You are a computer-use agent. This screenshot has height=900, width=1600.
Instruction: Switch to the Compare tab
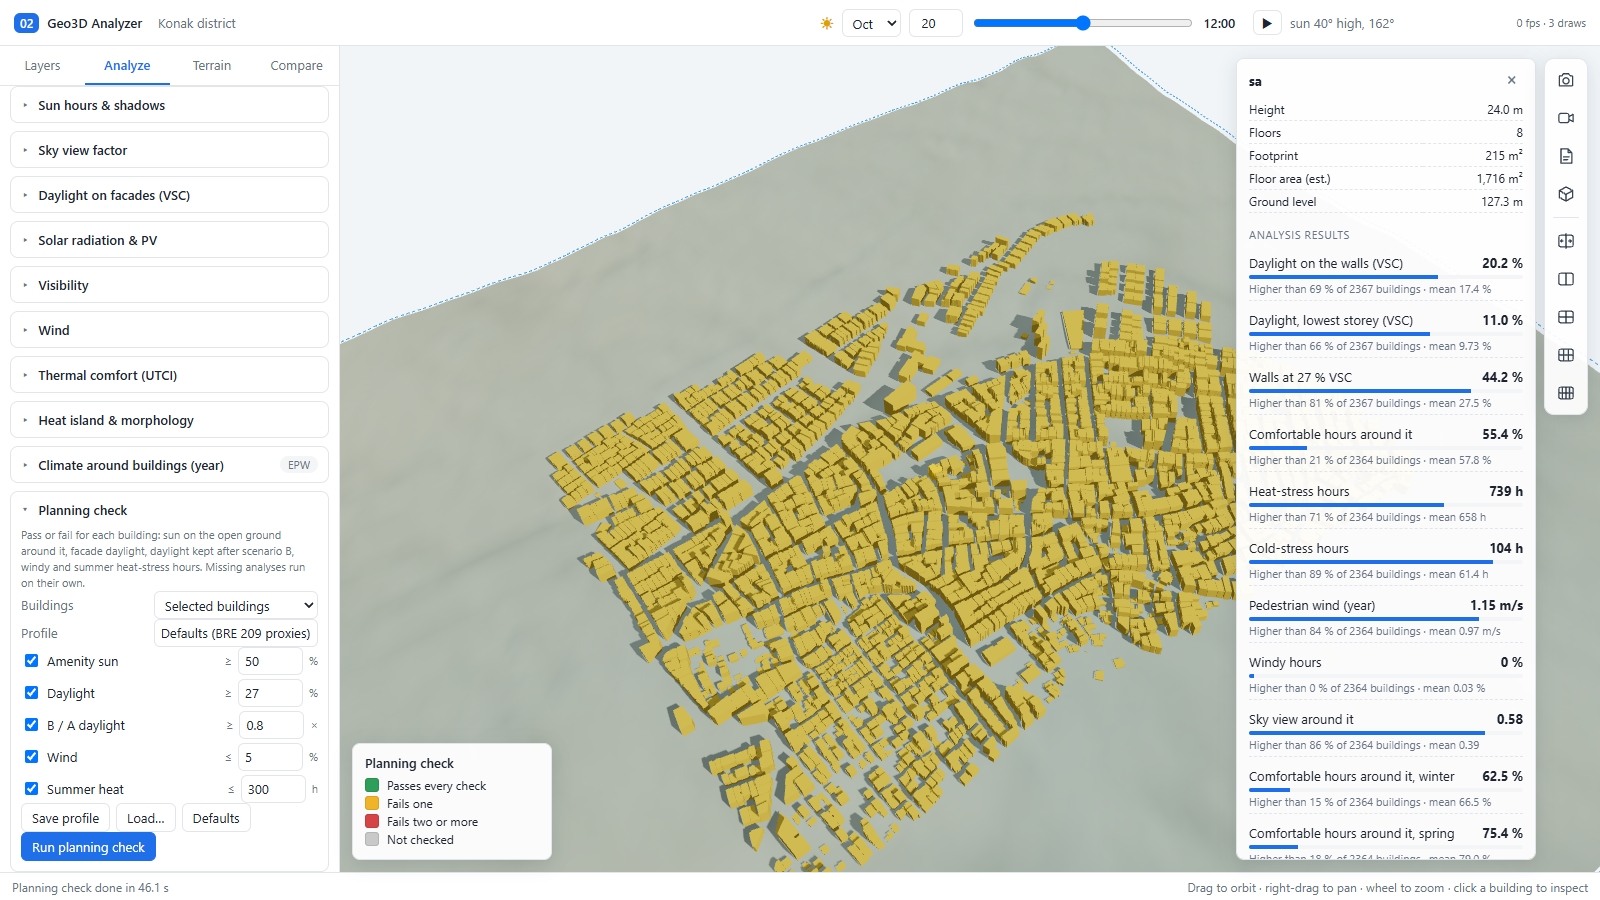[x=296, y=66]
